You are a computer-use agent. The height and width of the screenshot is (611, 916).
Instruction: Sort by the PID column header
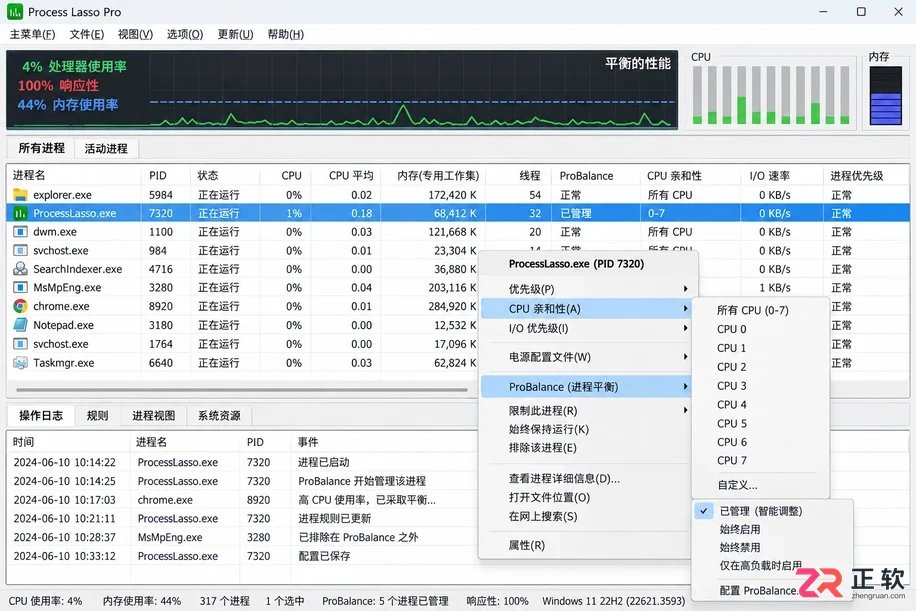(x=165, y=176)
